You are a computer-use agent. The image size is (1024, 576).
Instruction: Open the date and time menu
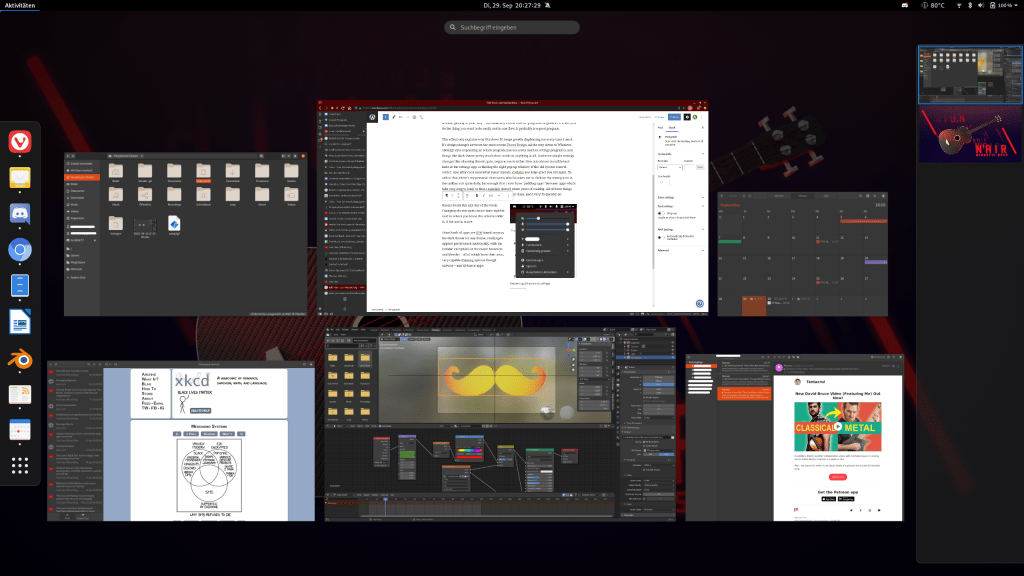point(512,6)
